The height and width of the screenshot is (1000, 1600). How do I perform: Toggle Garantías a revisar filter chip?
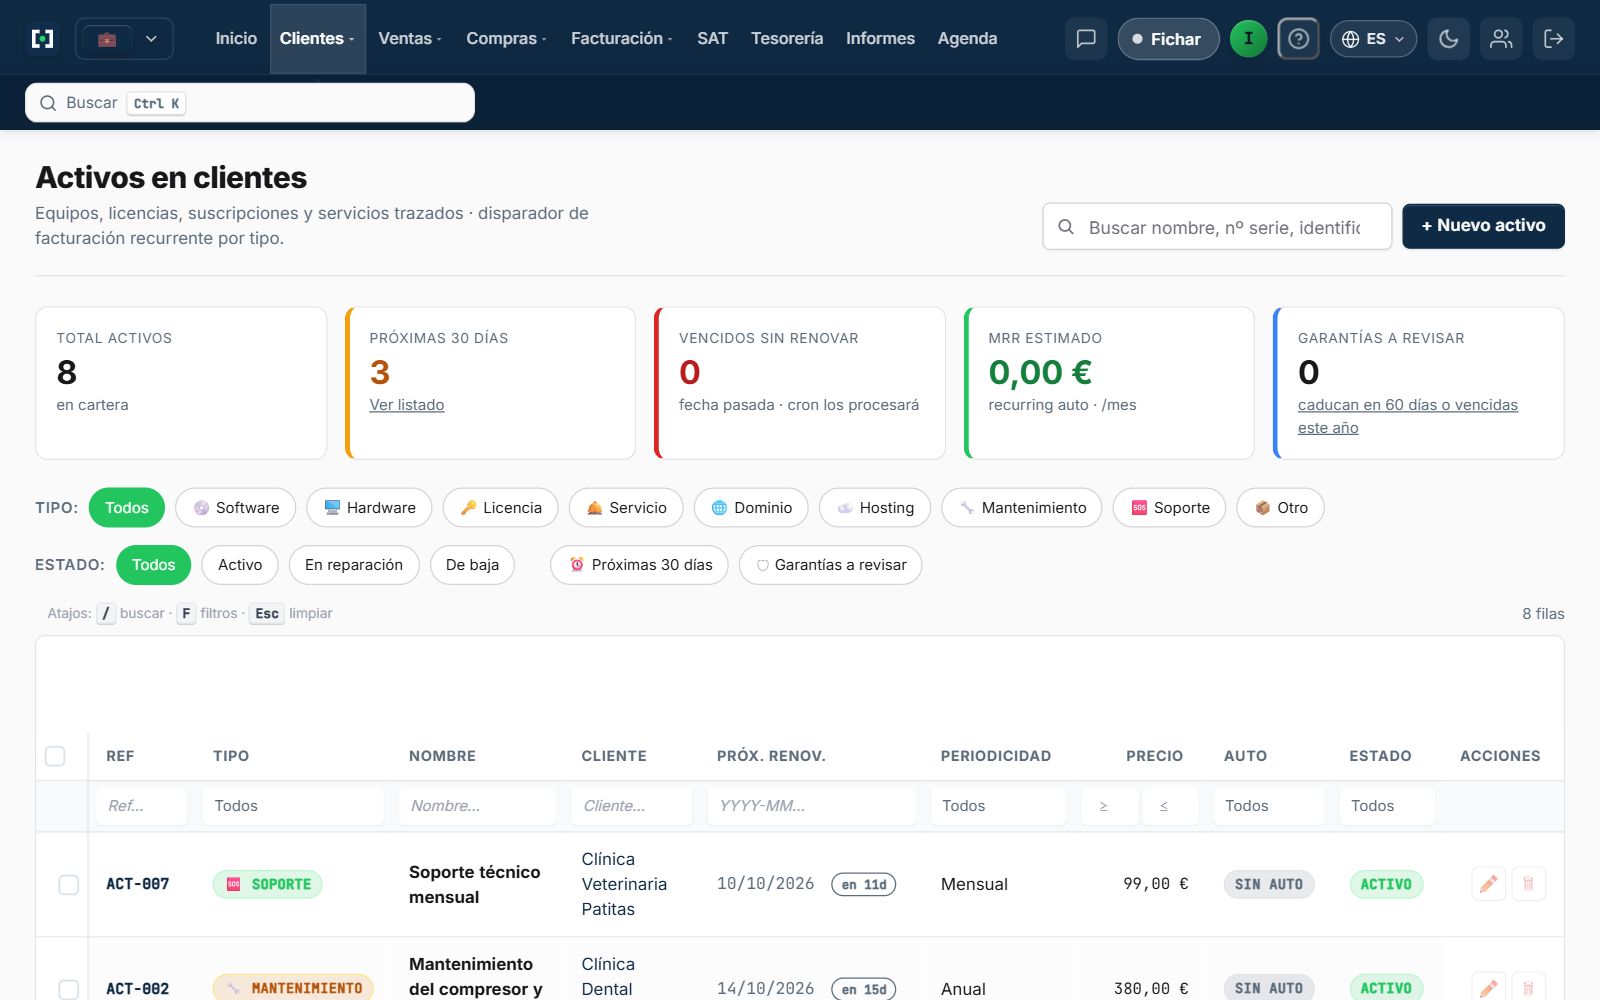coord(831,565)
